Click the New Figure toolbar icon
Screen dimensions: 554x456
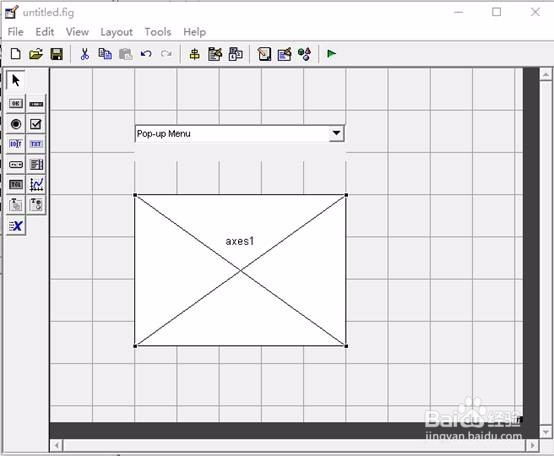(16, 54)
